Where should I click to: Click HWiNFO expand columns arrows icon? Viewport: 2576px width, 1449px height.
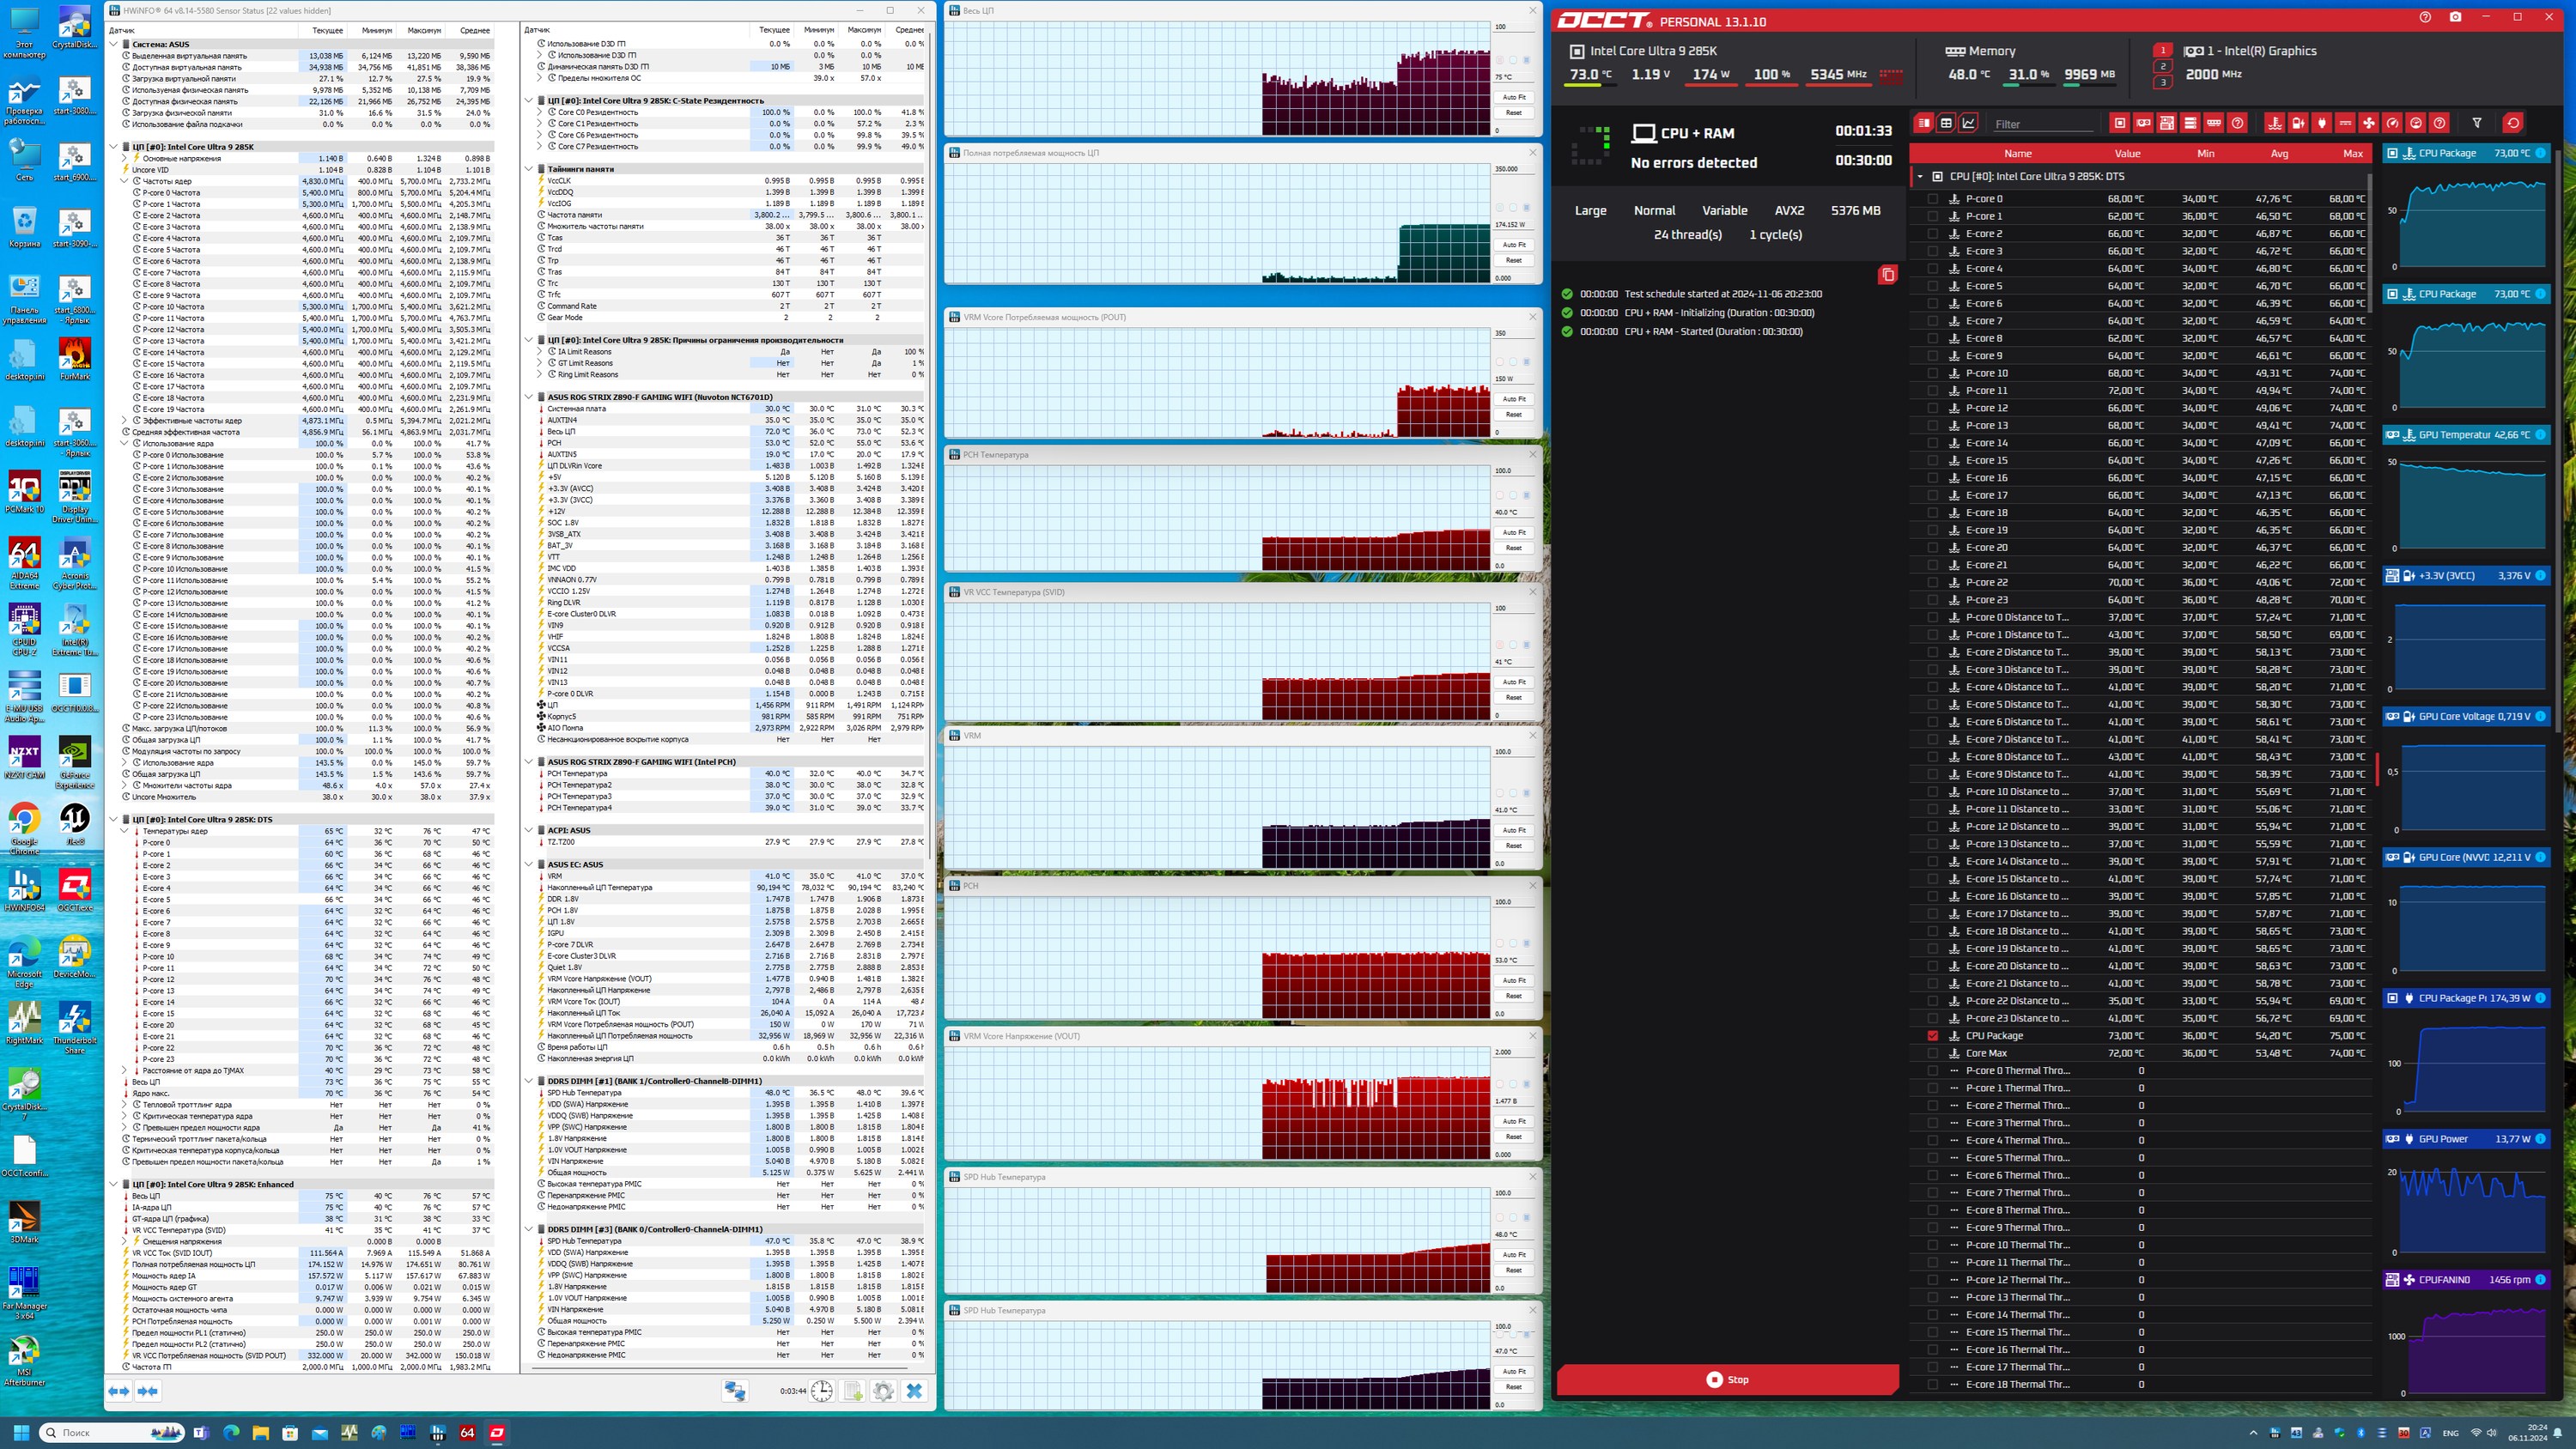[x=119, y=1391]
